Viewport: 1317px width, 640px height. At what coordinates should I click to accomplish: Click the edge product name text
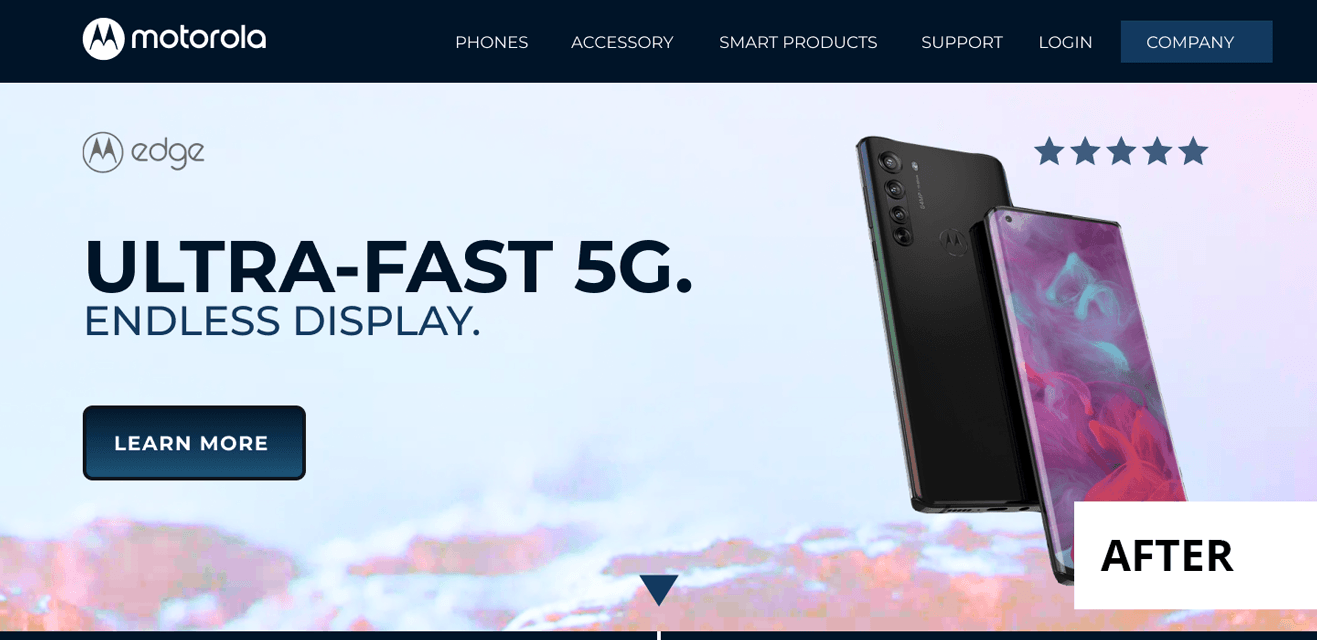[x=168, y=153]
